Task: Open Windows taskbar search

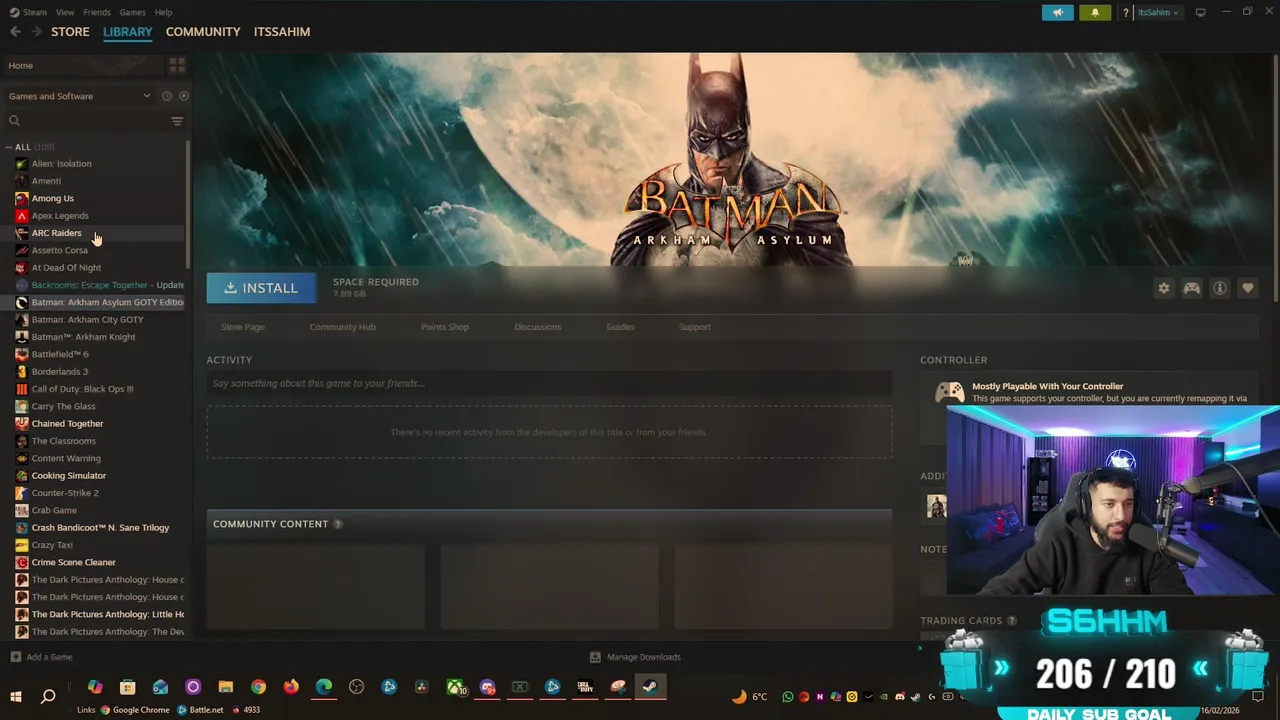Action: click(x=48, y=696)
